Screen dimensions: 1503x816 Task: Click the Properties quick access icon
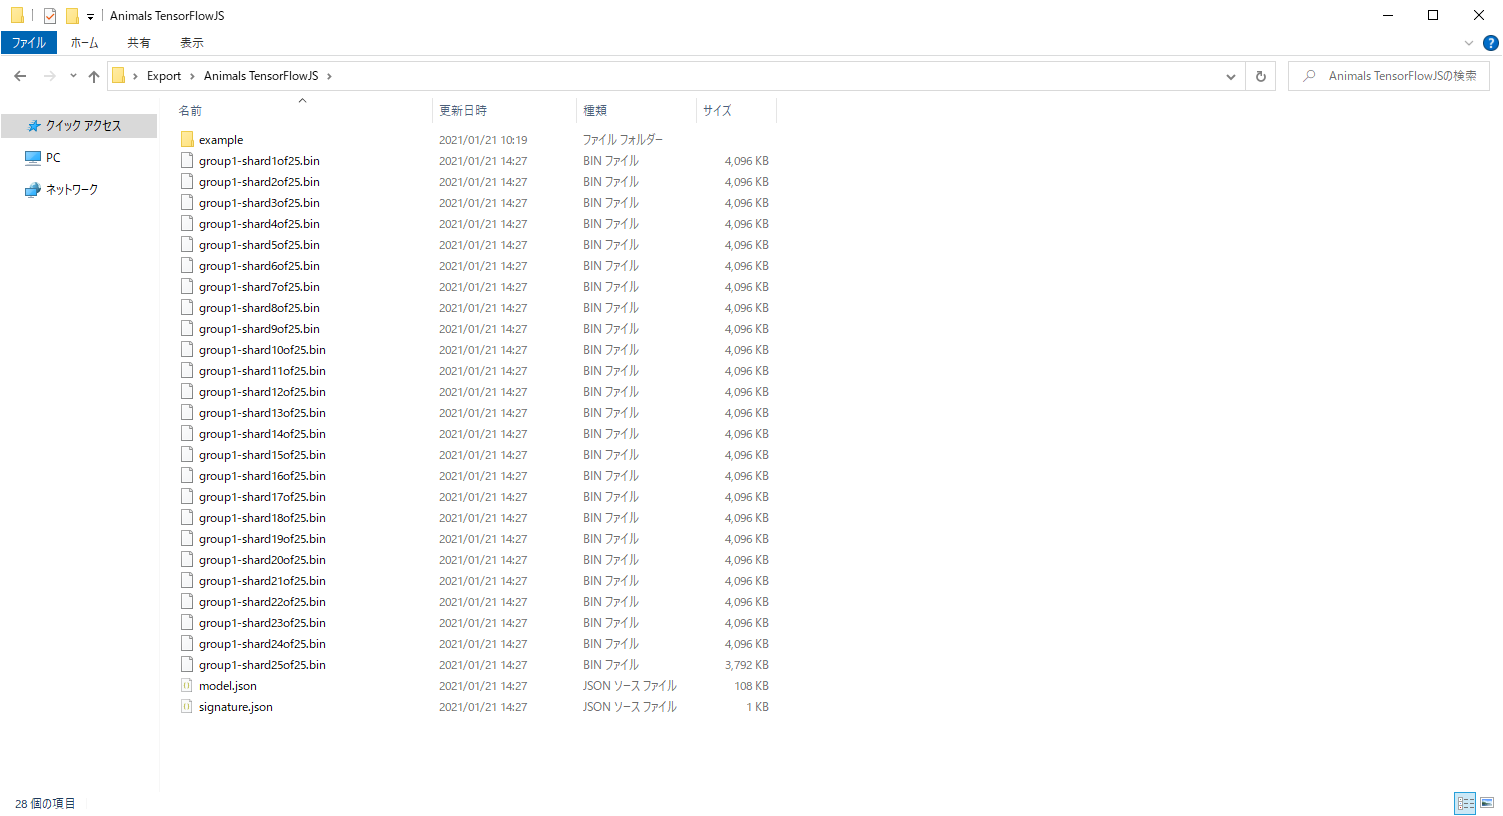(x=50, y=15)
